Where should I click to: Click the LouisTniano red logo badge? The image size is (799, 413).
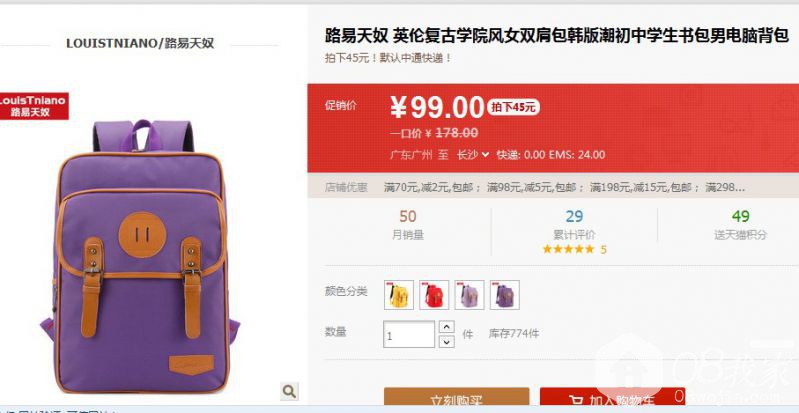34,106
